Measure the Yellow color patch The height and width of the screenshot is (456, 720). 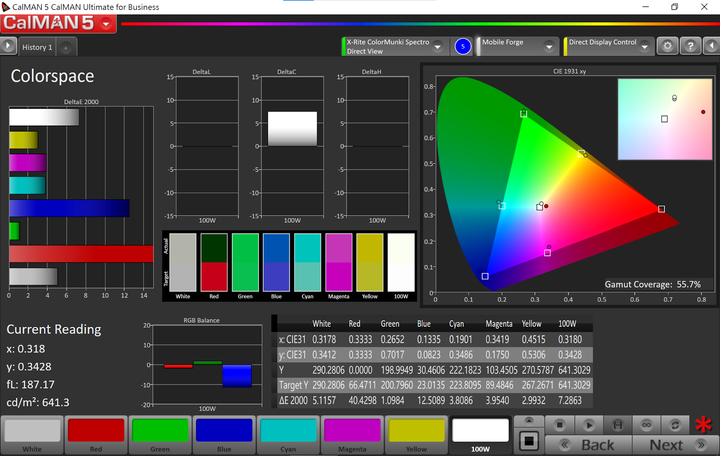(x=416, y=435)
